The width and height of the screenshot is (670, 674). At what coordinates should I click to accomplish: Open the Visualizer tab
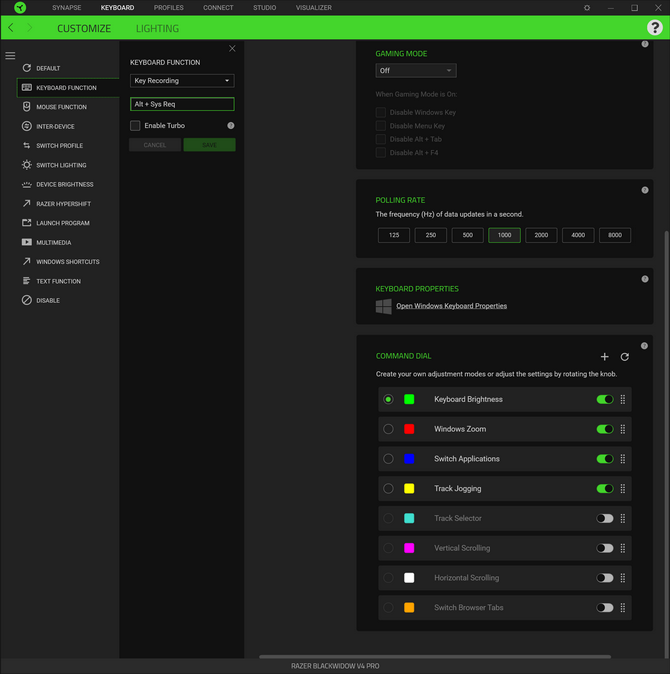click(314, 8)
